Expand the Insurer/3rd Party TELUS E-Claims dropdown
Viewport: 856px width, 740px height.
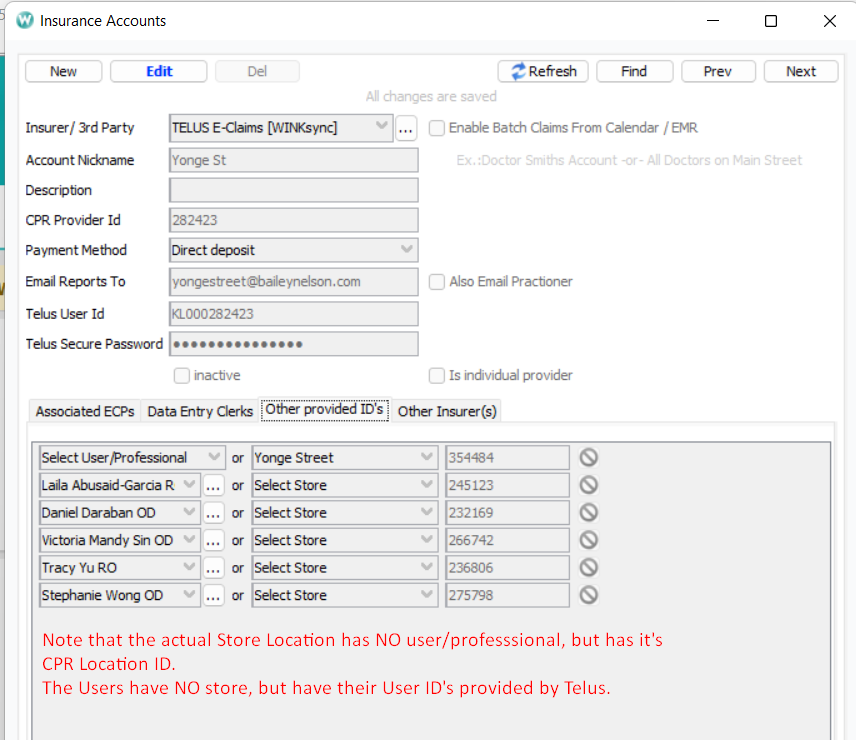click(281, 128)
